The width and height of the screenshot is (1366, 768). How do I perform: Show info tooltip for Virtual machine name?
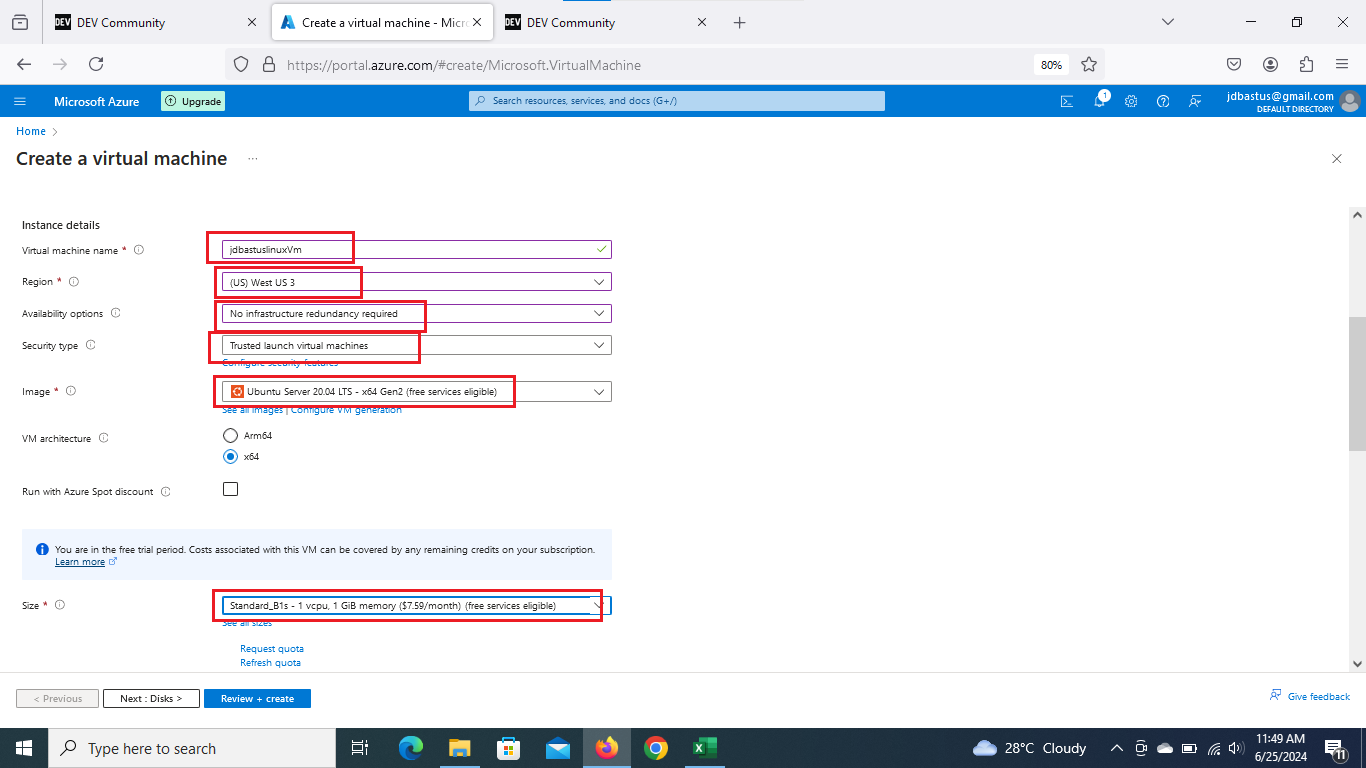[x=139, y=250]
